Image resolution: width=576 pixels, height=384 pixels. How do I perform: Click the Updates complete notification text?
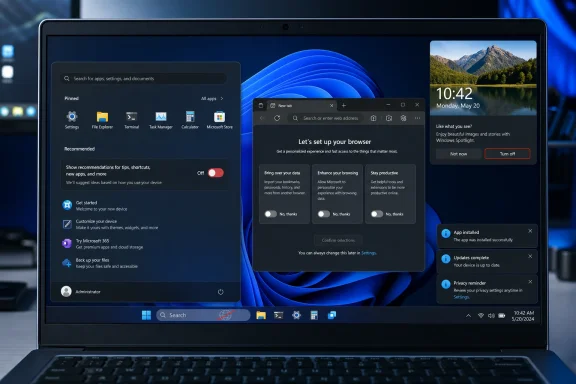476,261
